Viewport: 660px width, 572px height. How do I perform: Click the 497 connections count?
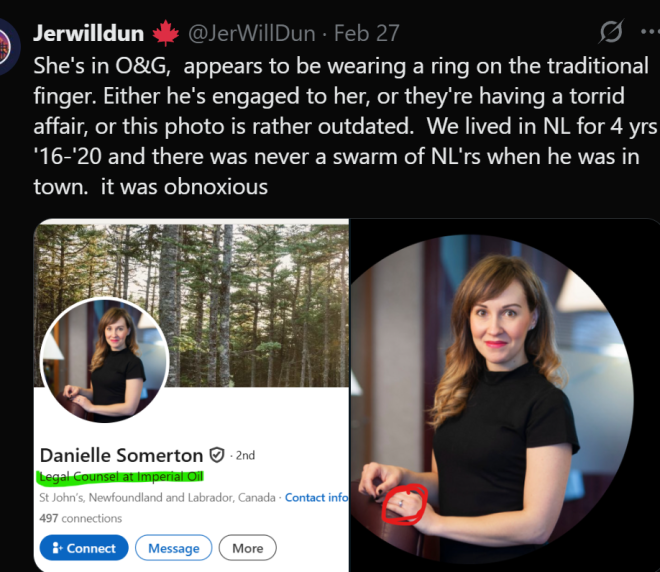[x=80, y=518]
